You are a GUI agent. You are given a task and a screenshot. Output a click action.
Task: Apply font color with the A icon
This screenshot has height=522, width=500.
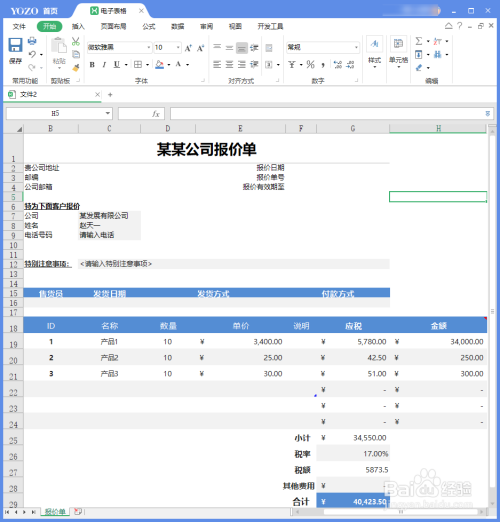178,64
